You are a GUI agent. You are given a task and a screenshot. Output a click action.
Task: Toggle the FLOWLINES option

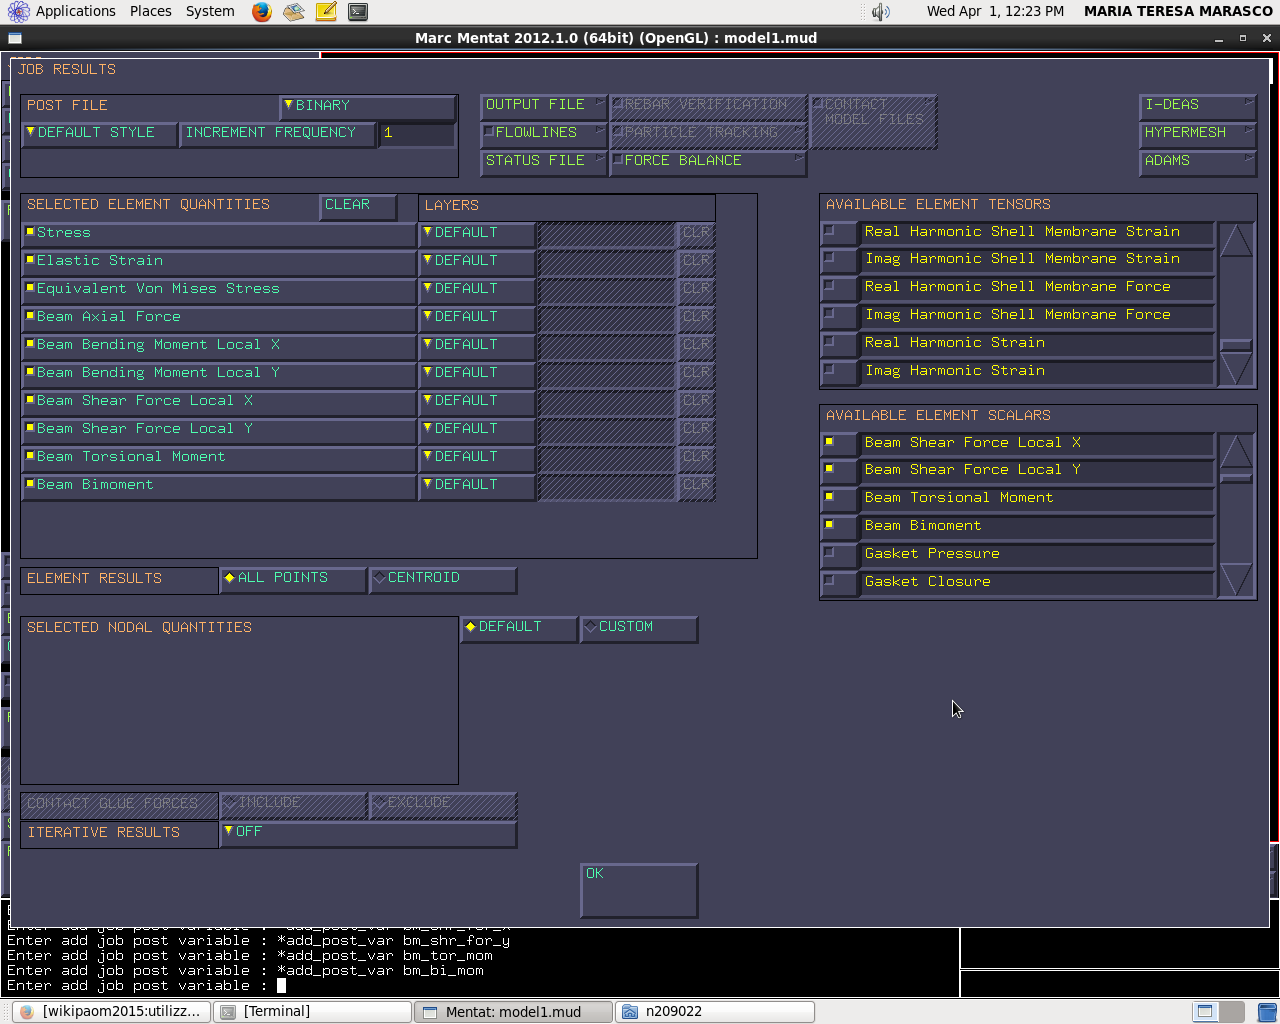[x=544, y=133]
